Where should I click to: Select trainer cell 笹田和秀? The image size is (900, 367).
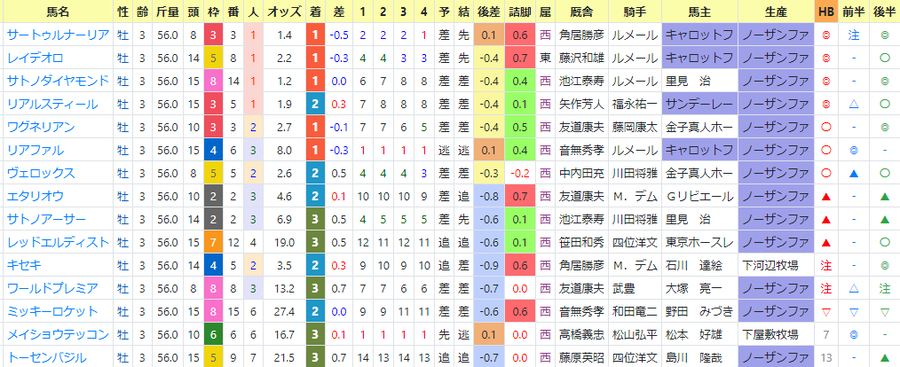[x=582, y=242]
